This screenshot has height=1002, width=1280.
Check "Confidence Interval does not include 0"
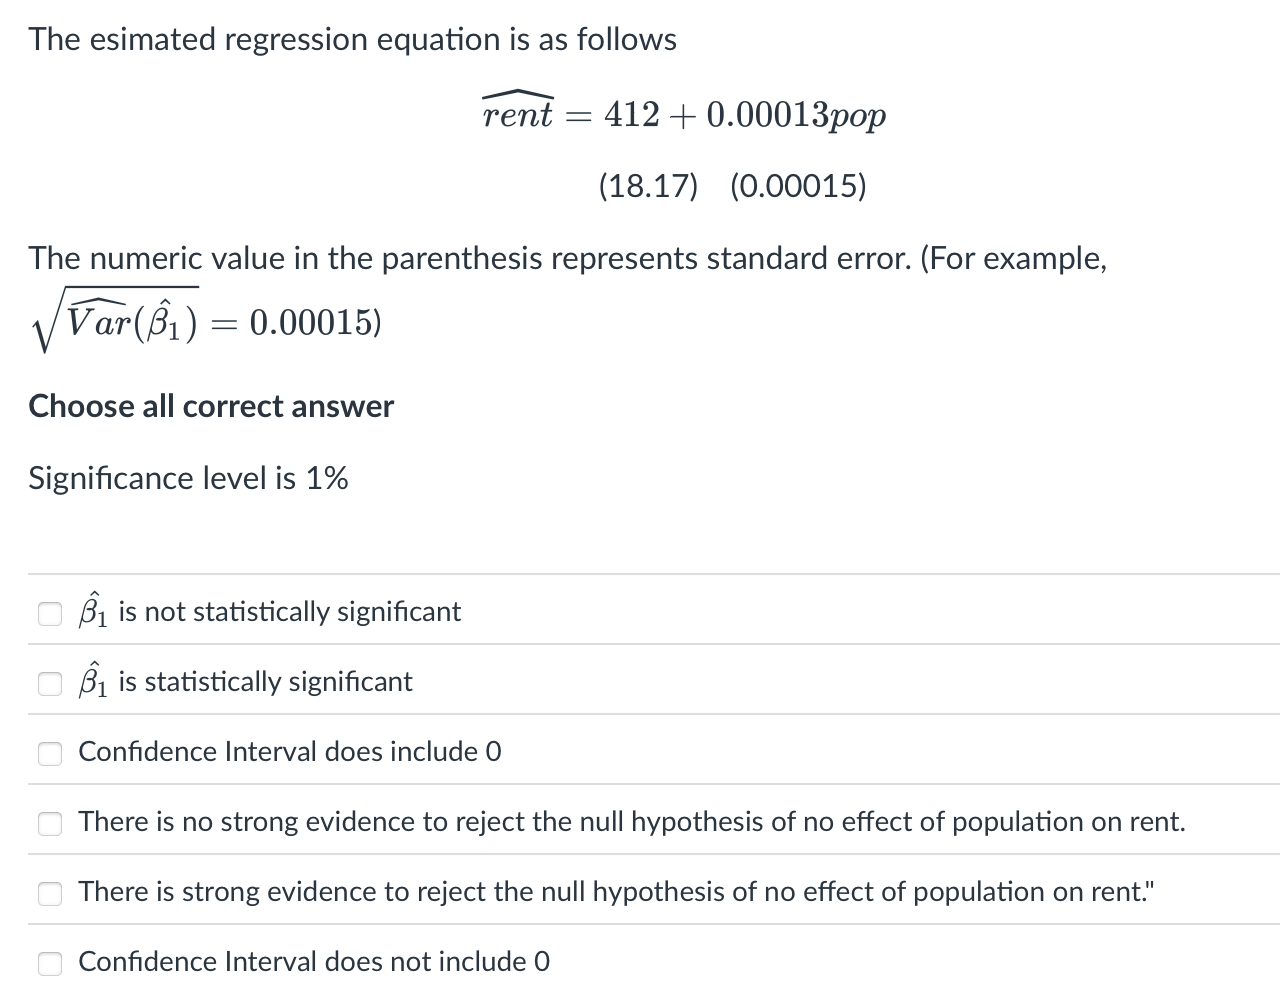tap(50, 963)
